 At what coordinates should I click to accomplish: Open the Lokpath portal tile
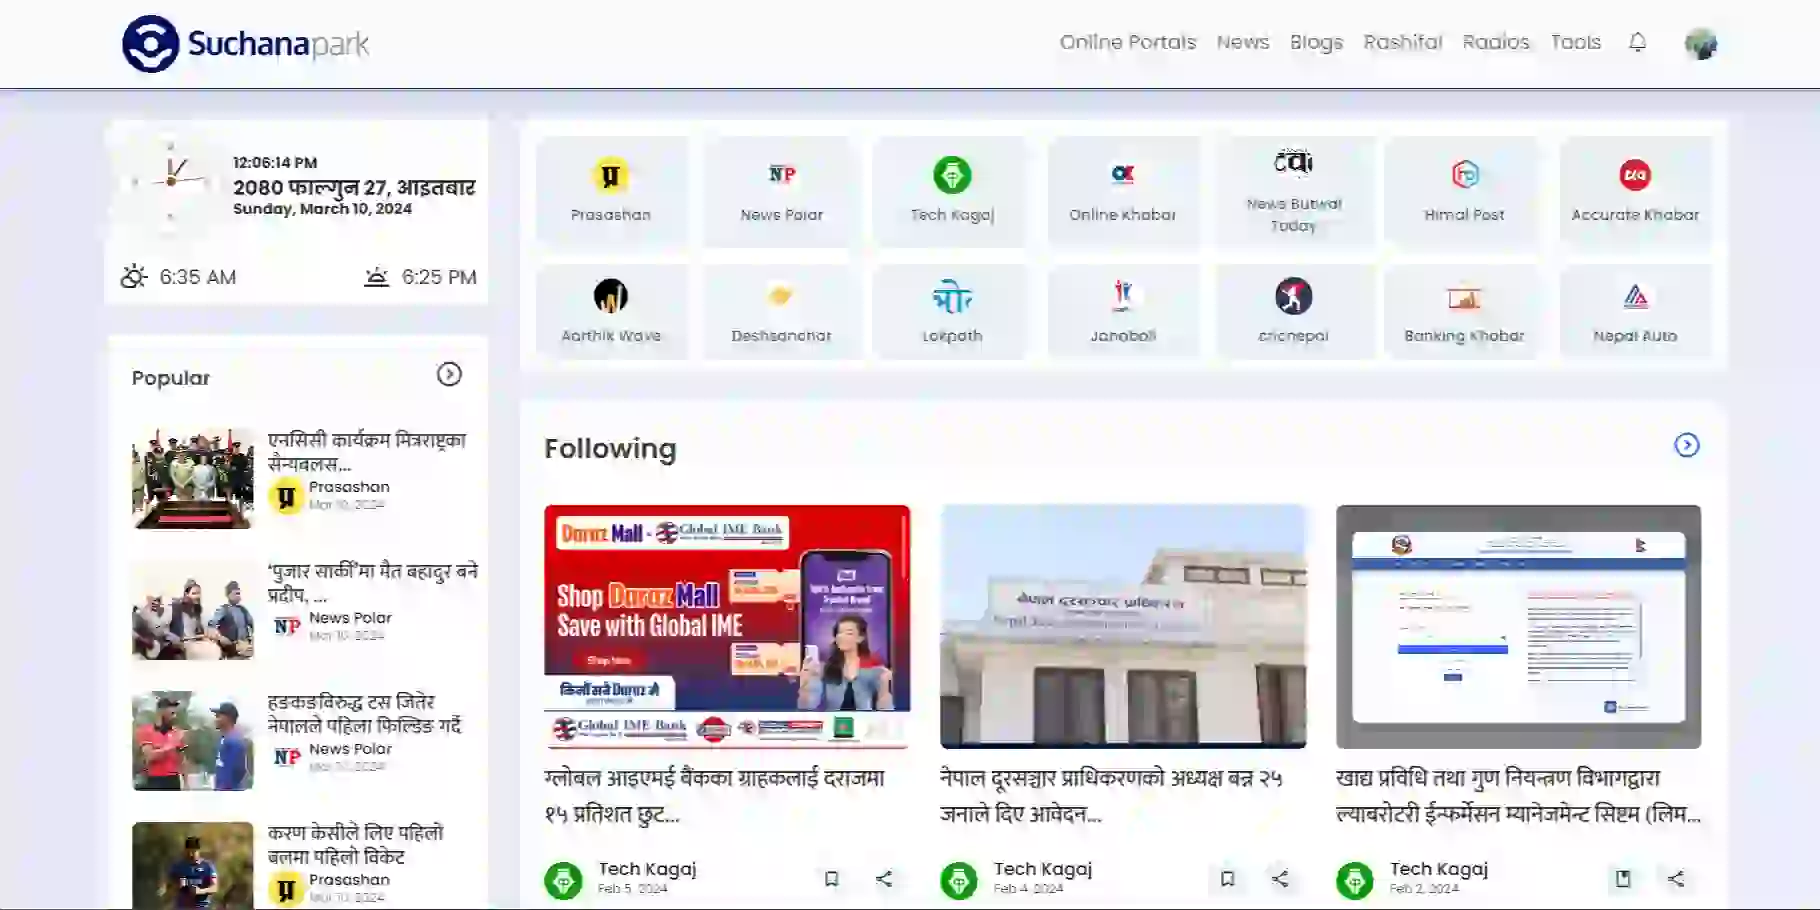(952, 312)
